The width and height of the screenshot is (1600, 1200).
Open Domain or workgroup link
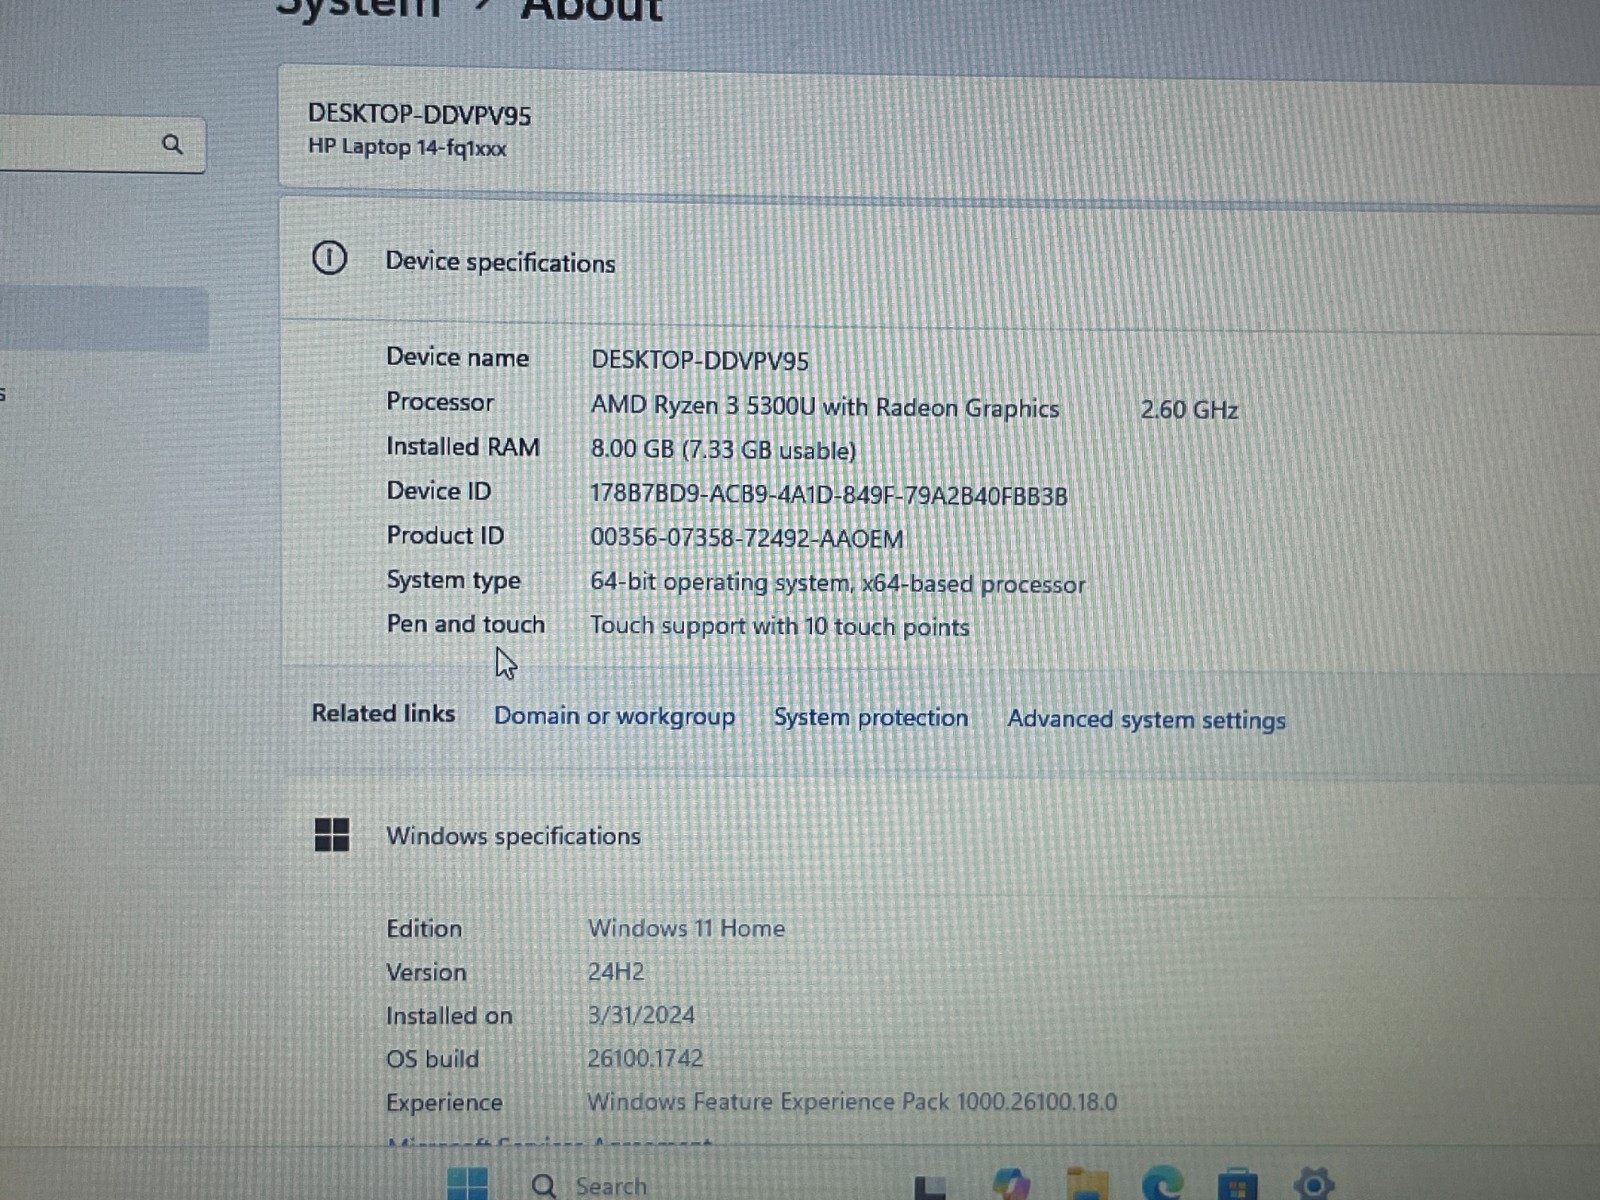(x=614, y=716)
